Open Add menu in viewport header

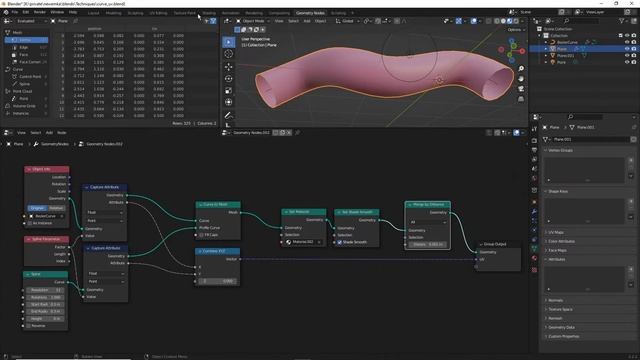[307, 21]
